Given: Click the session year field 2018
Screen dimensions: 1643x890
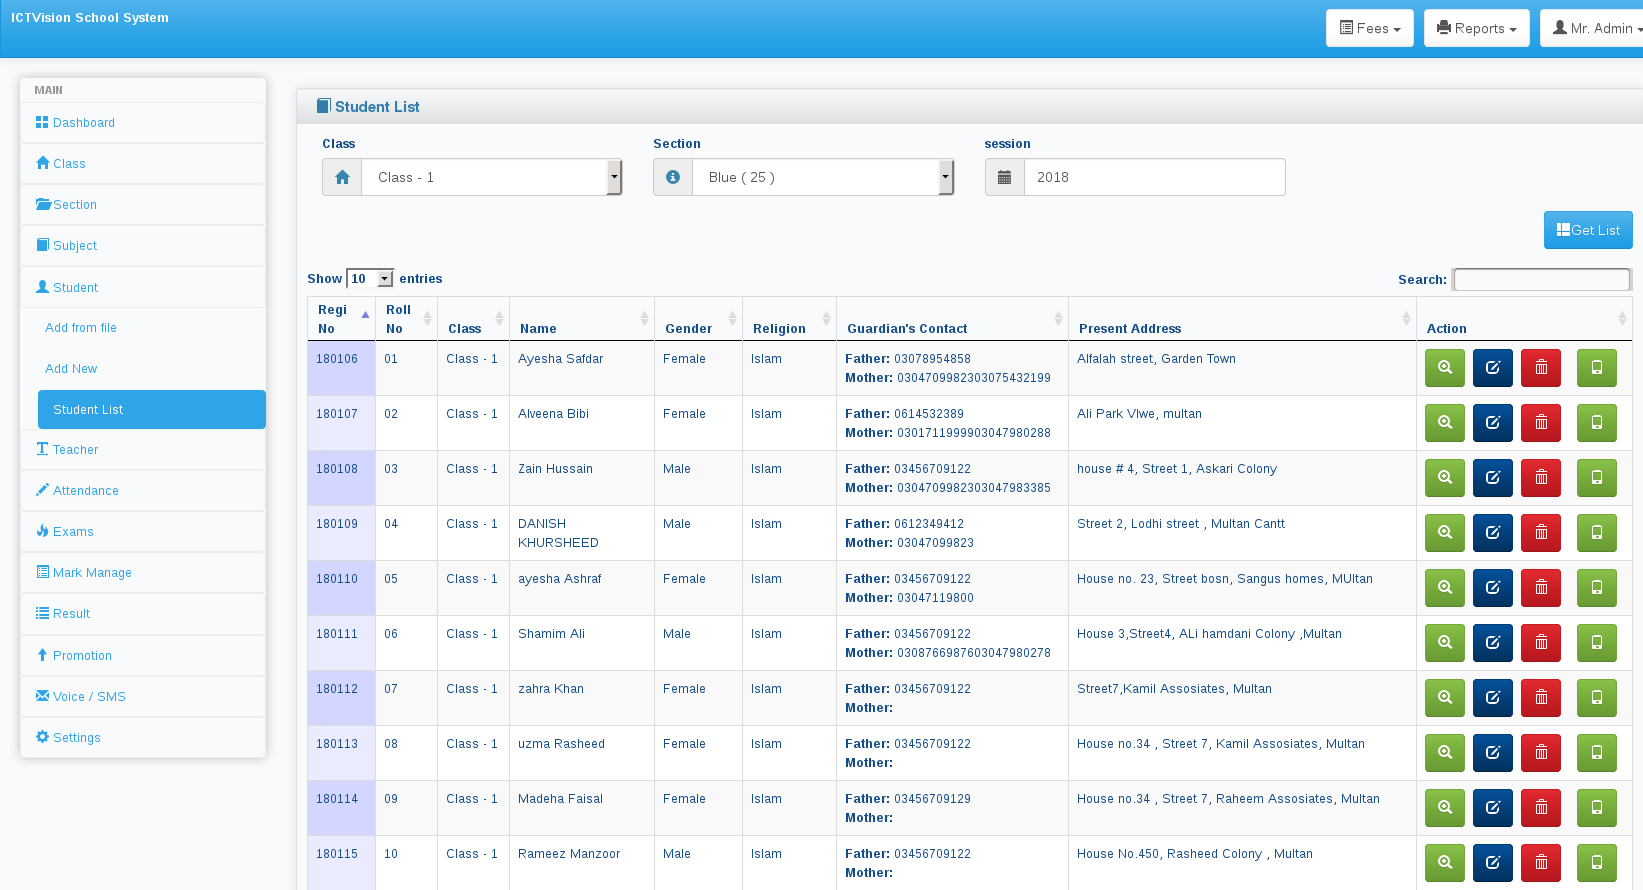Looking at the screenshot, I should [1155, 177].
